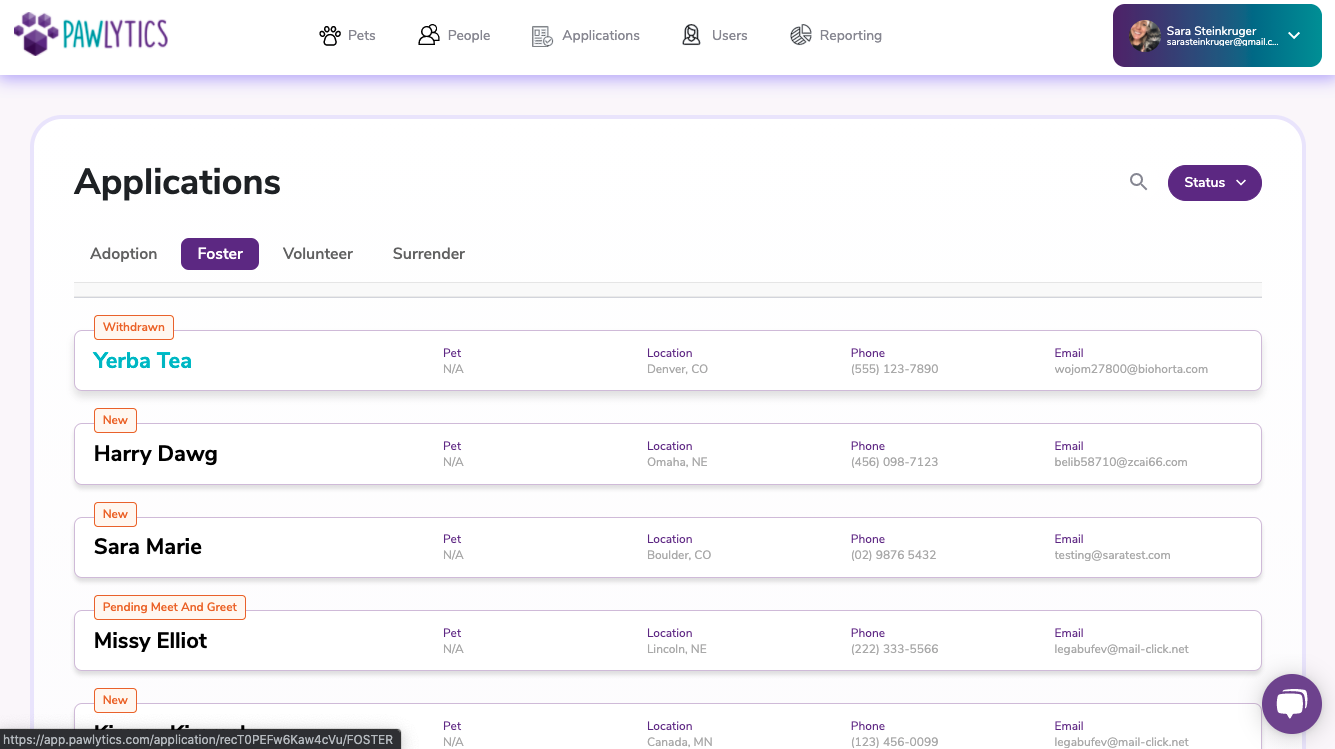This screenshot has height=749, width=1335.
Task: Click phone number (555) 123-7890
Action: point(894,369)
